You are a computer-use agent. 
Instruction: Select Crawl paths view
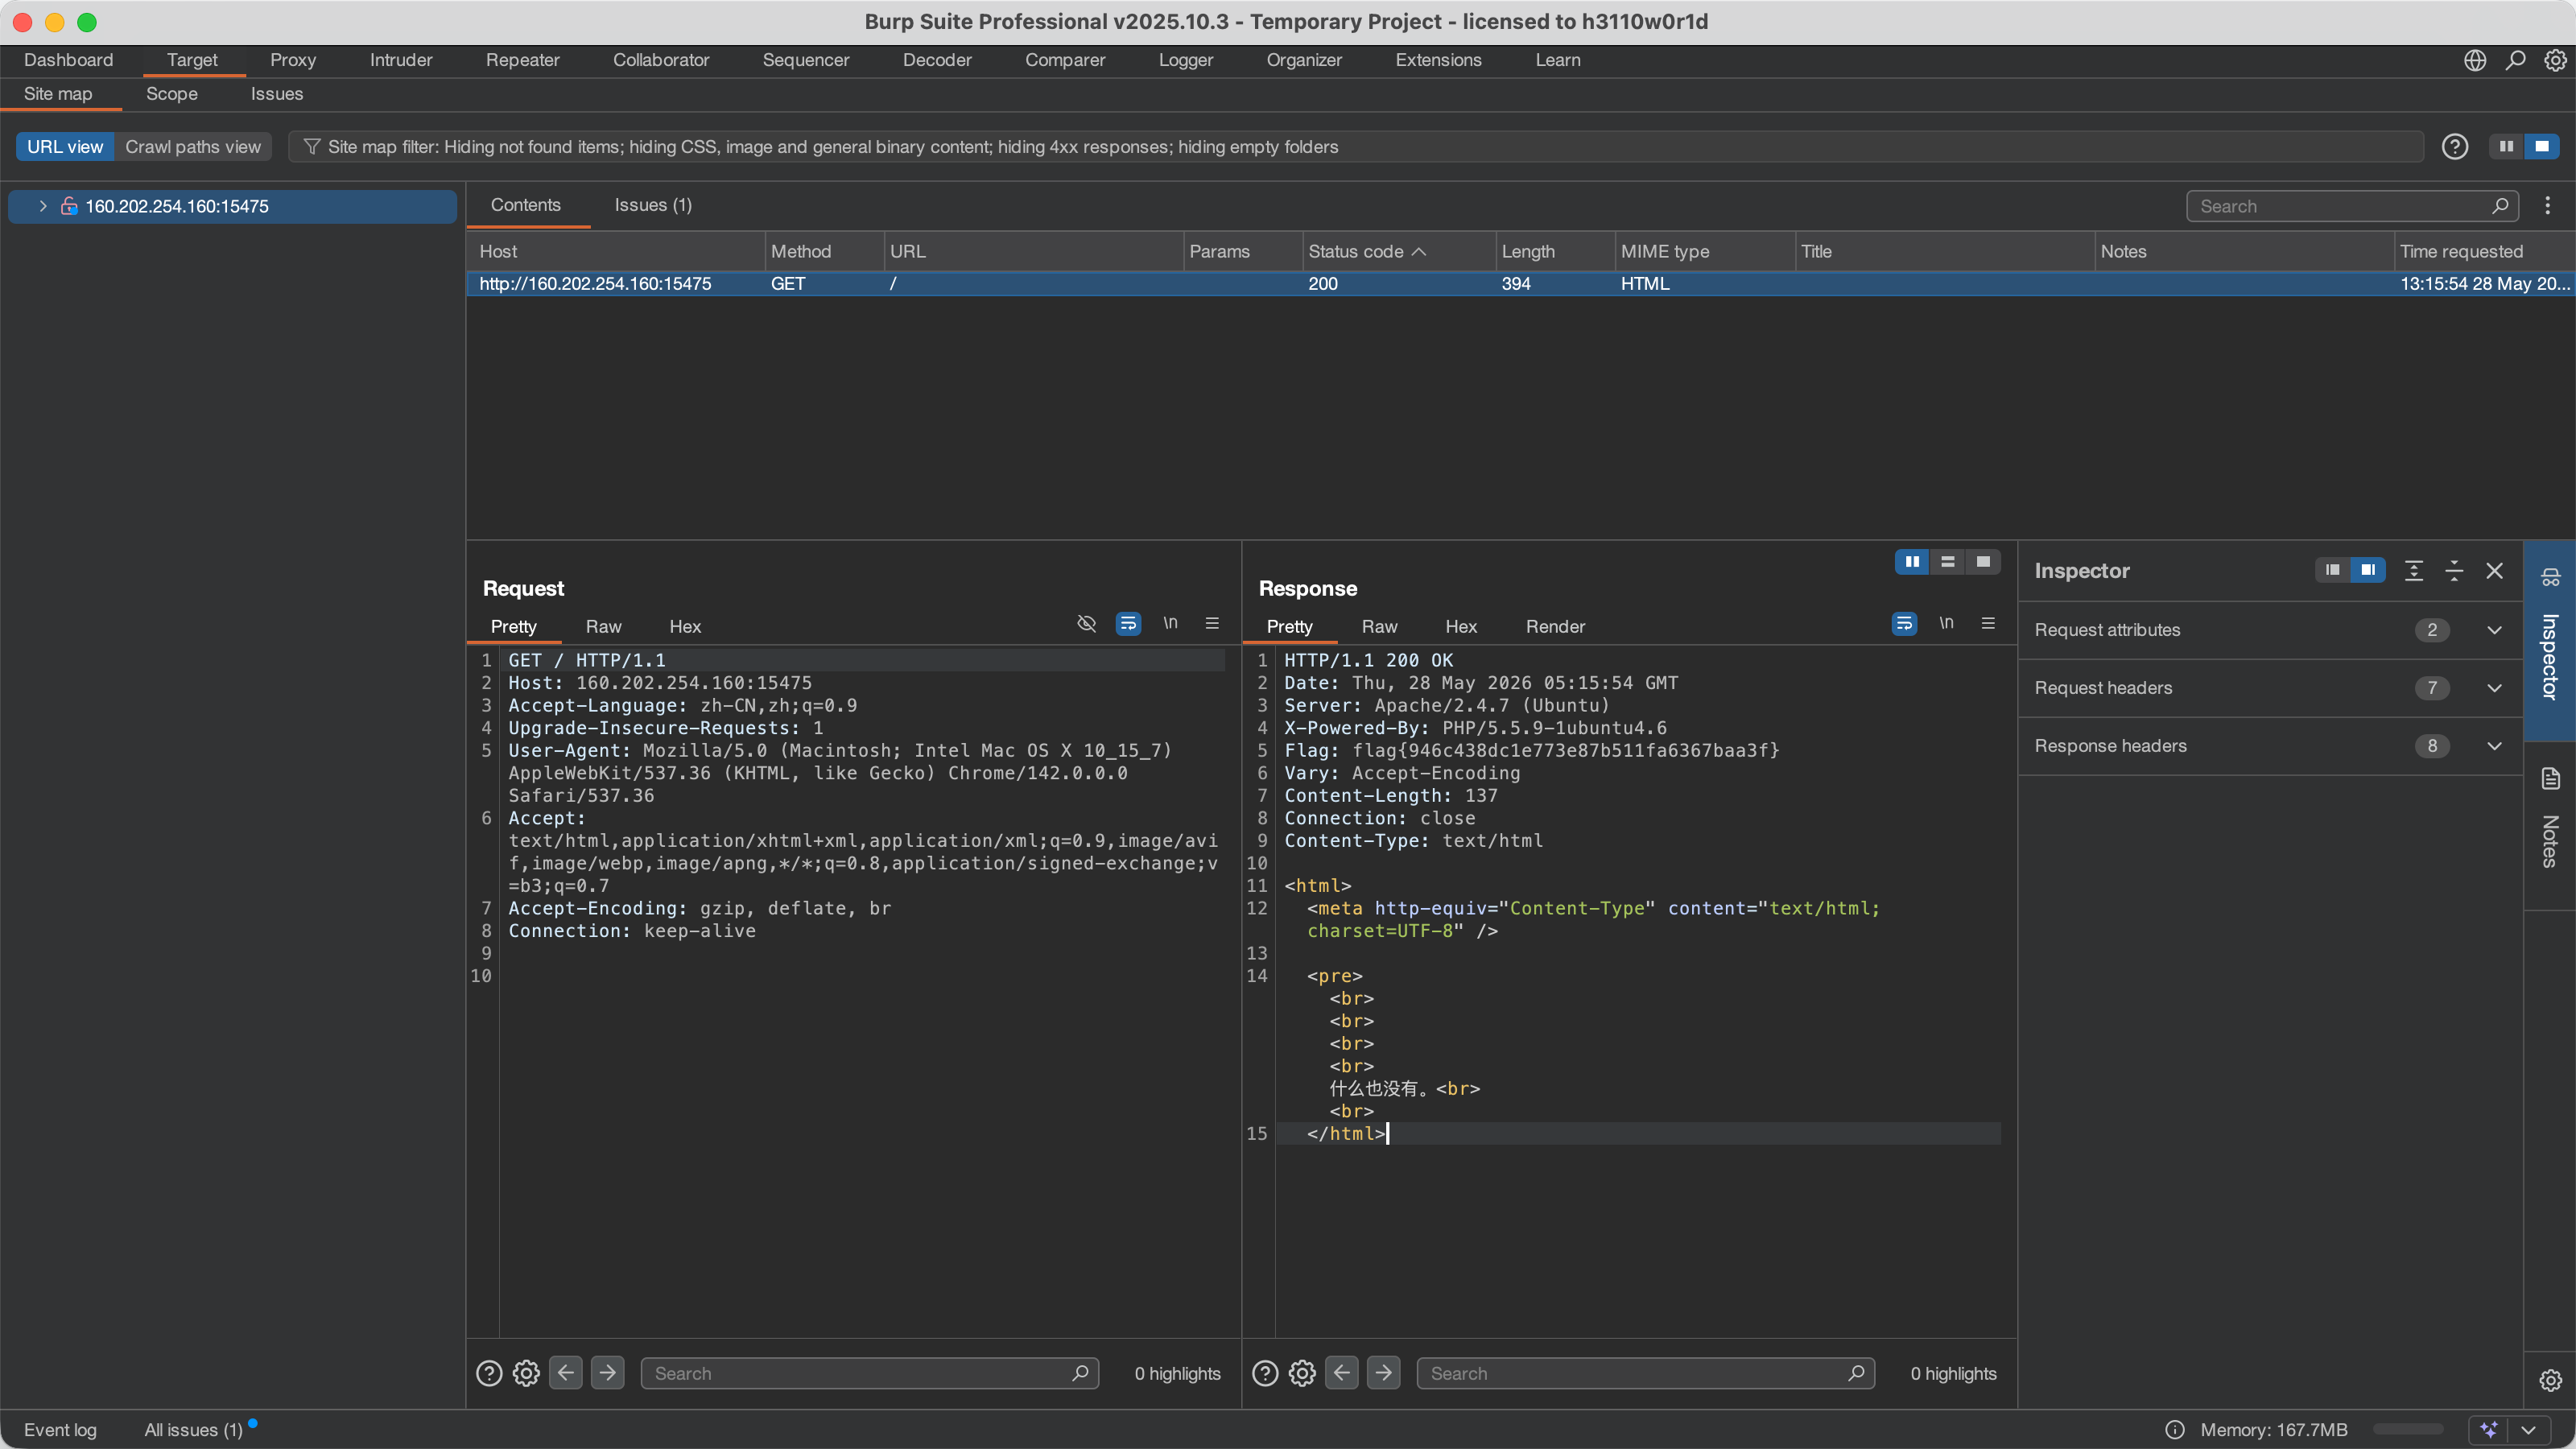[193, 147]
